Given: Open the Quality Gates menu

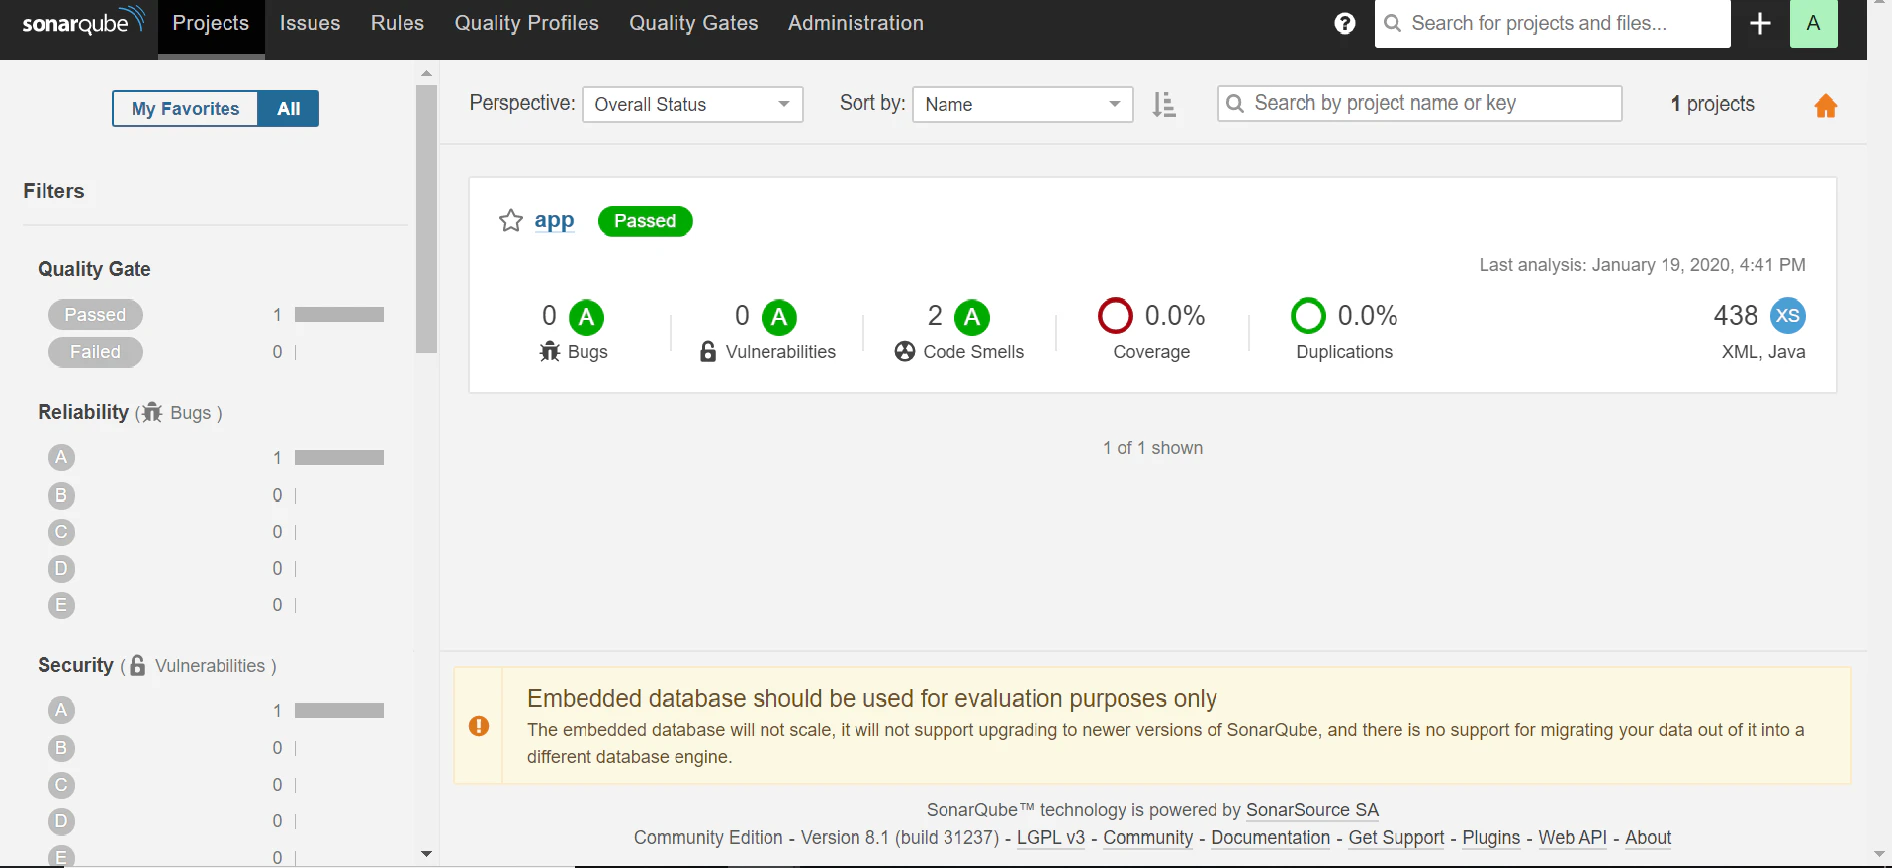Looking at the screenshot, I should pos(694,23).
